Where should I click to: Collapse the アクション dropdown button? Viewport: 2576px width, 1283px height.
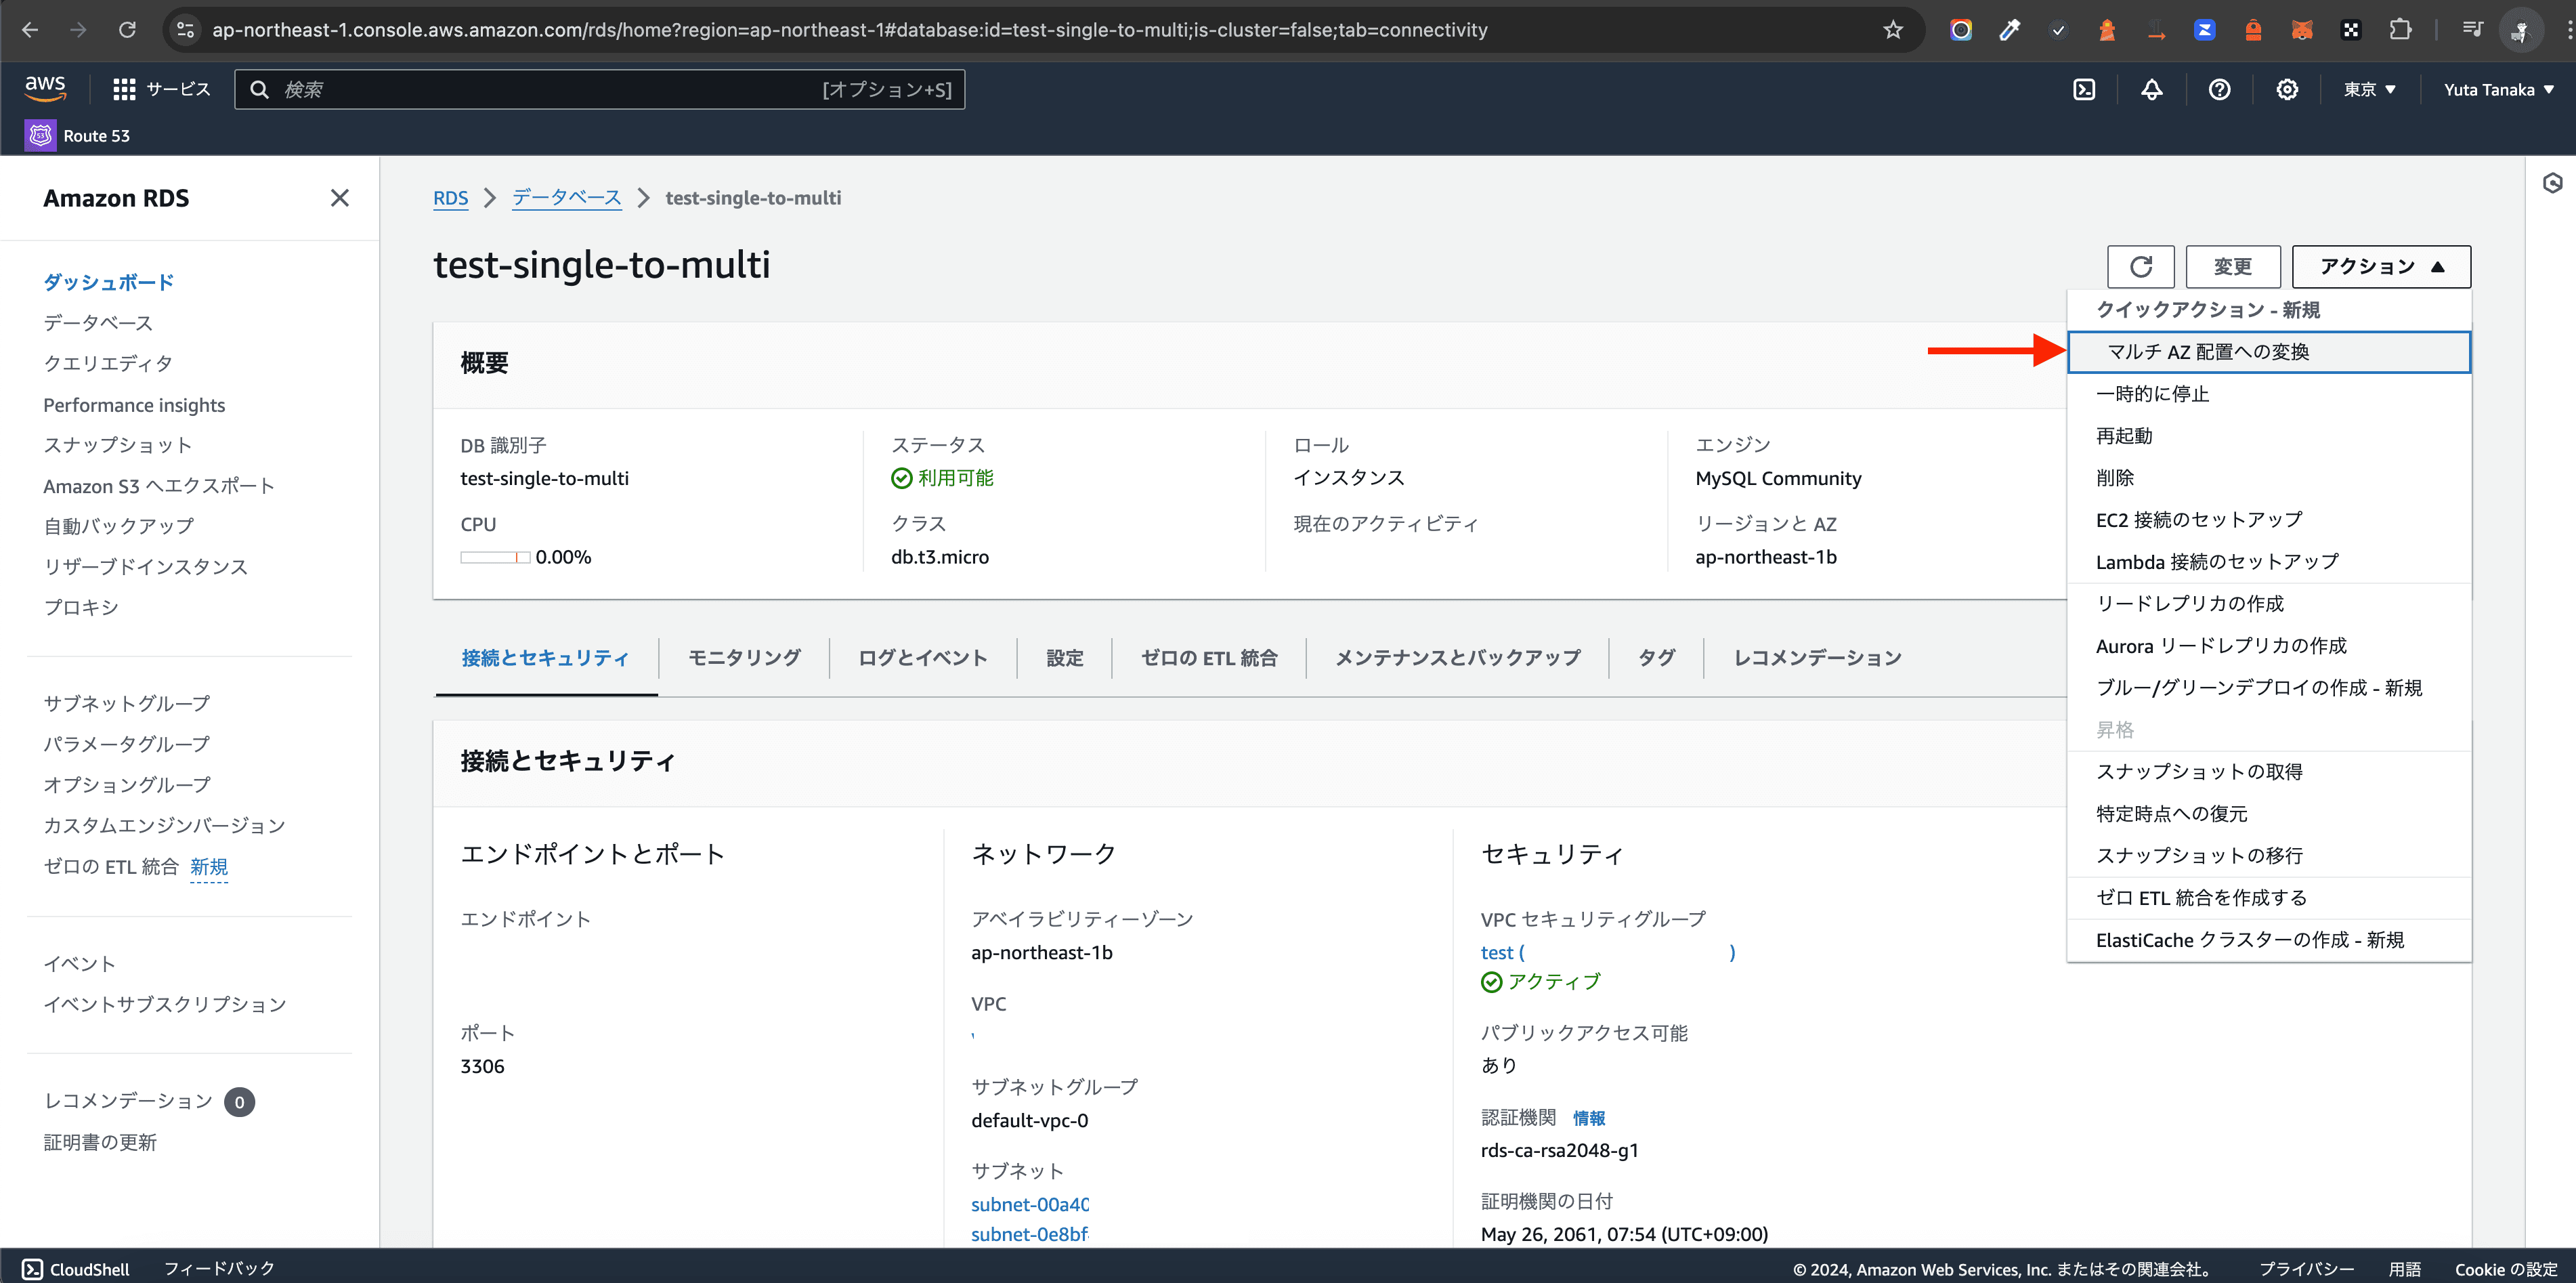pos(2381,266)
